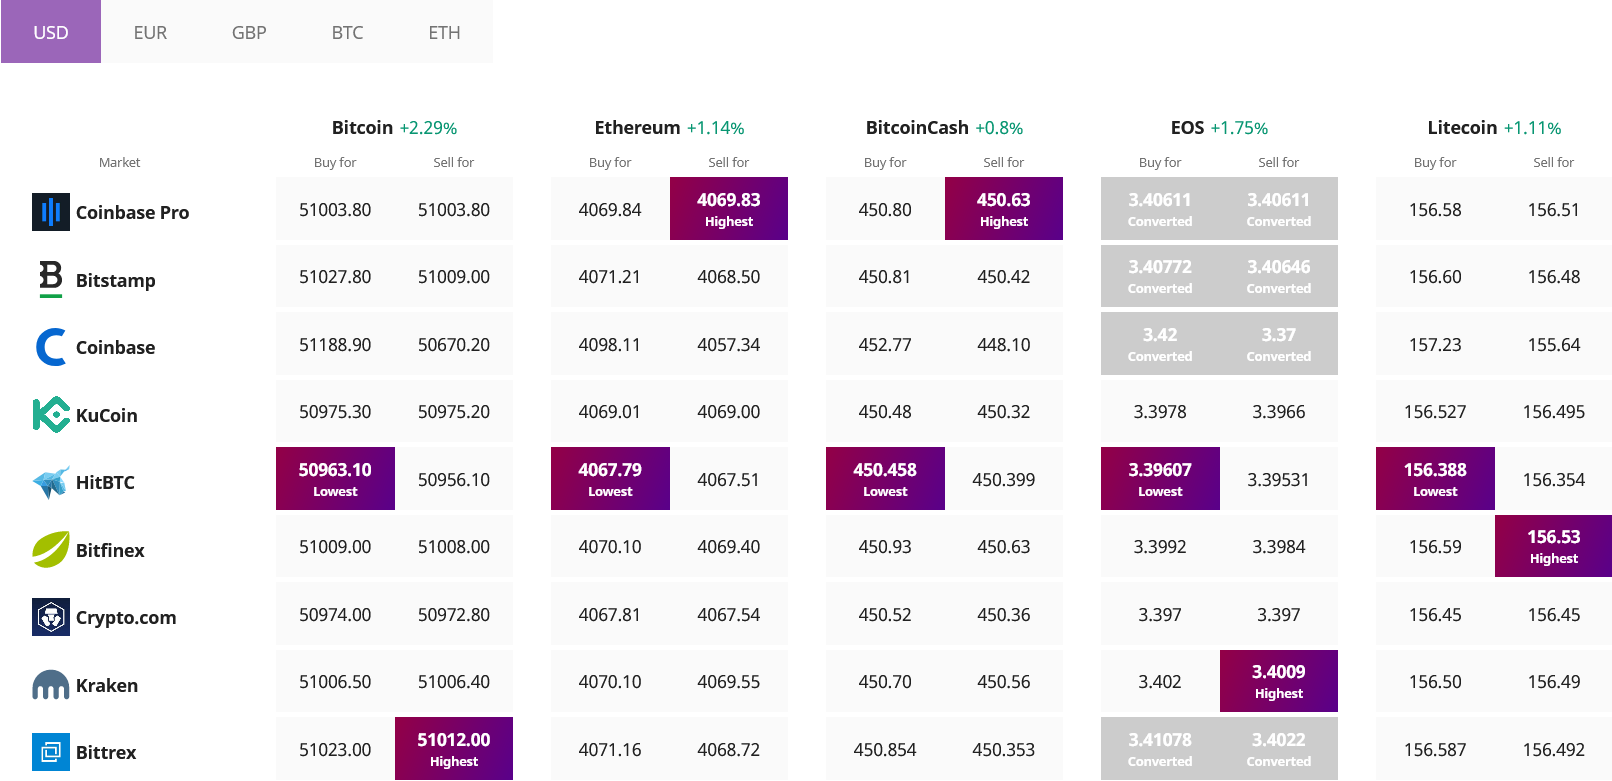Select HitBTC lowest BitcoinCash buy 450.458

point(885,478)
